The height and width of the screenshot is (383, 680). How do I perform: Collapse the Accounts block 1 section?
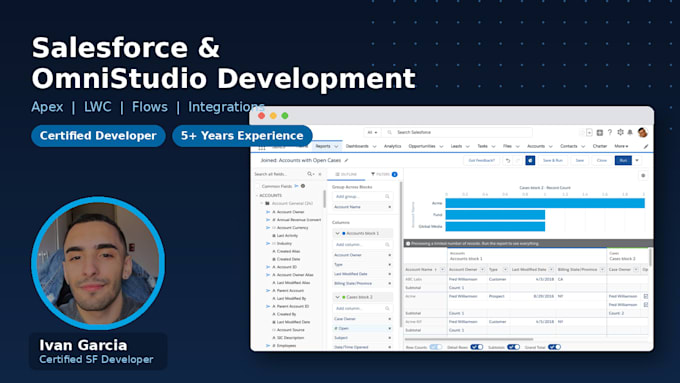[337, 233]
